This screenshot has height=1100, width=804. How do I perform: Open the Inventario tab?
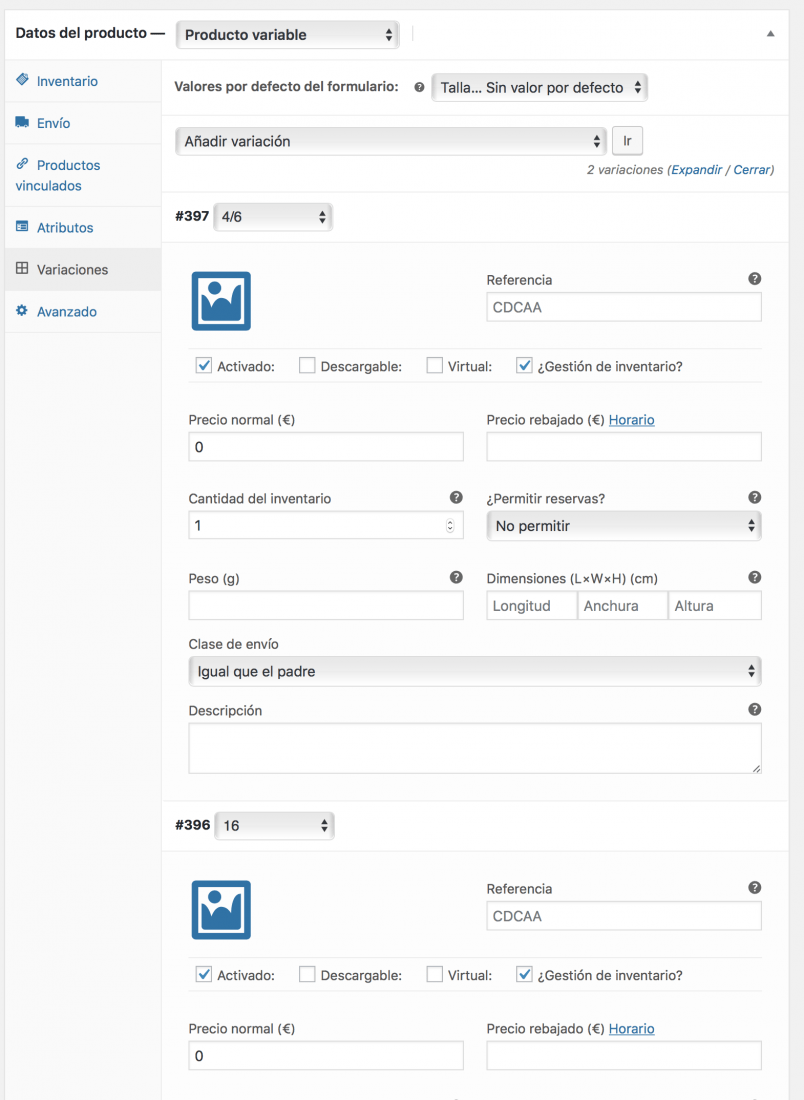coord(67,81)
